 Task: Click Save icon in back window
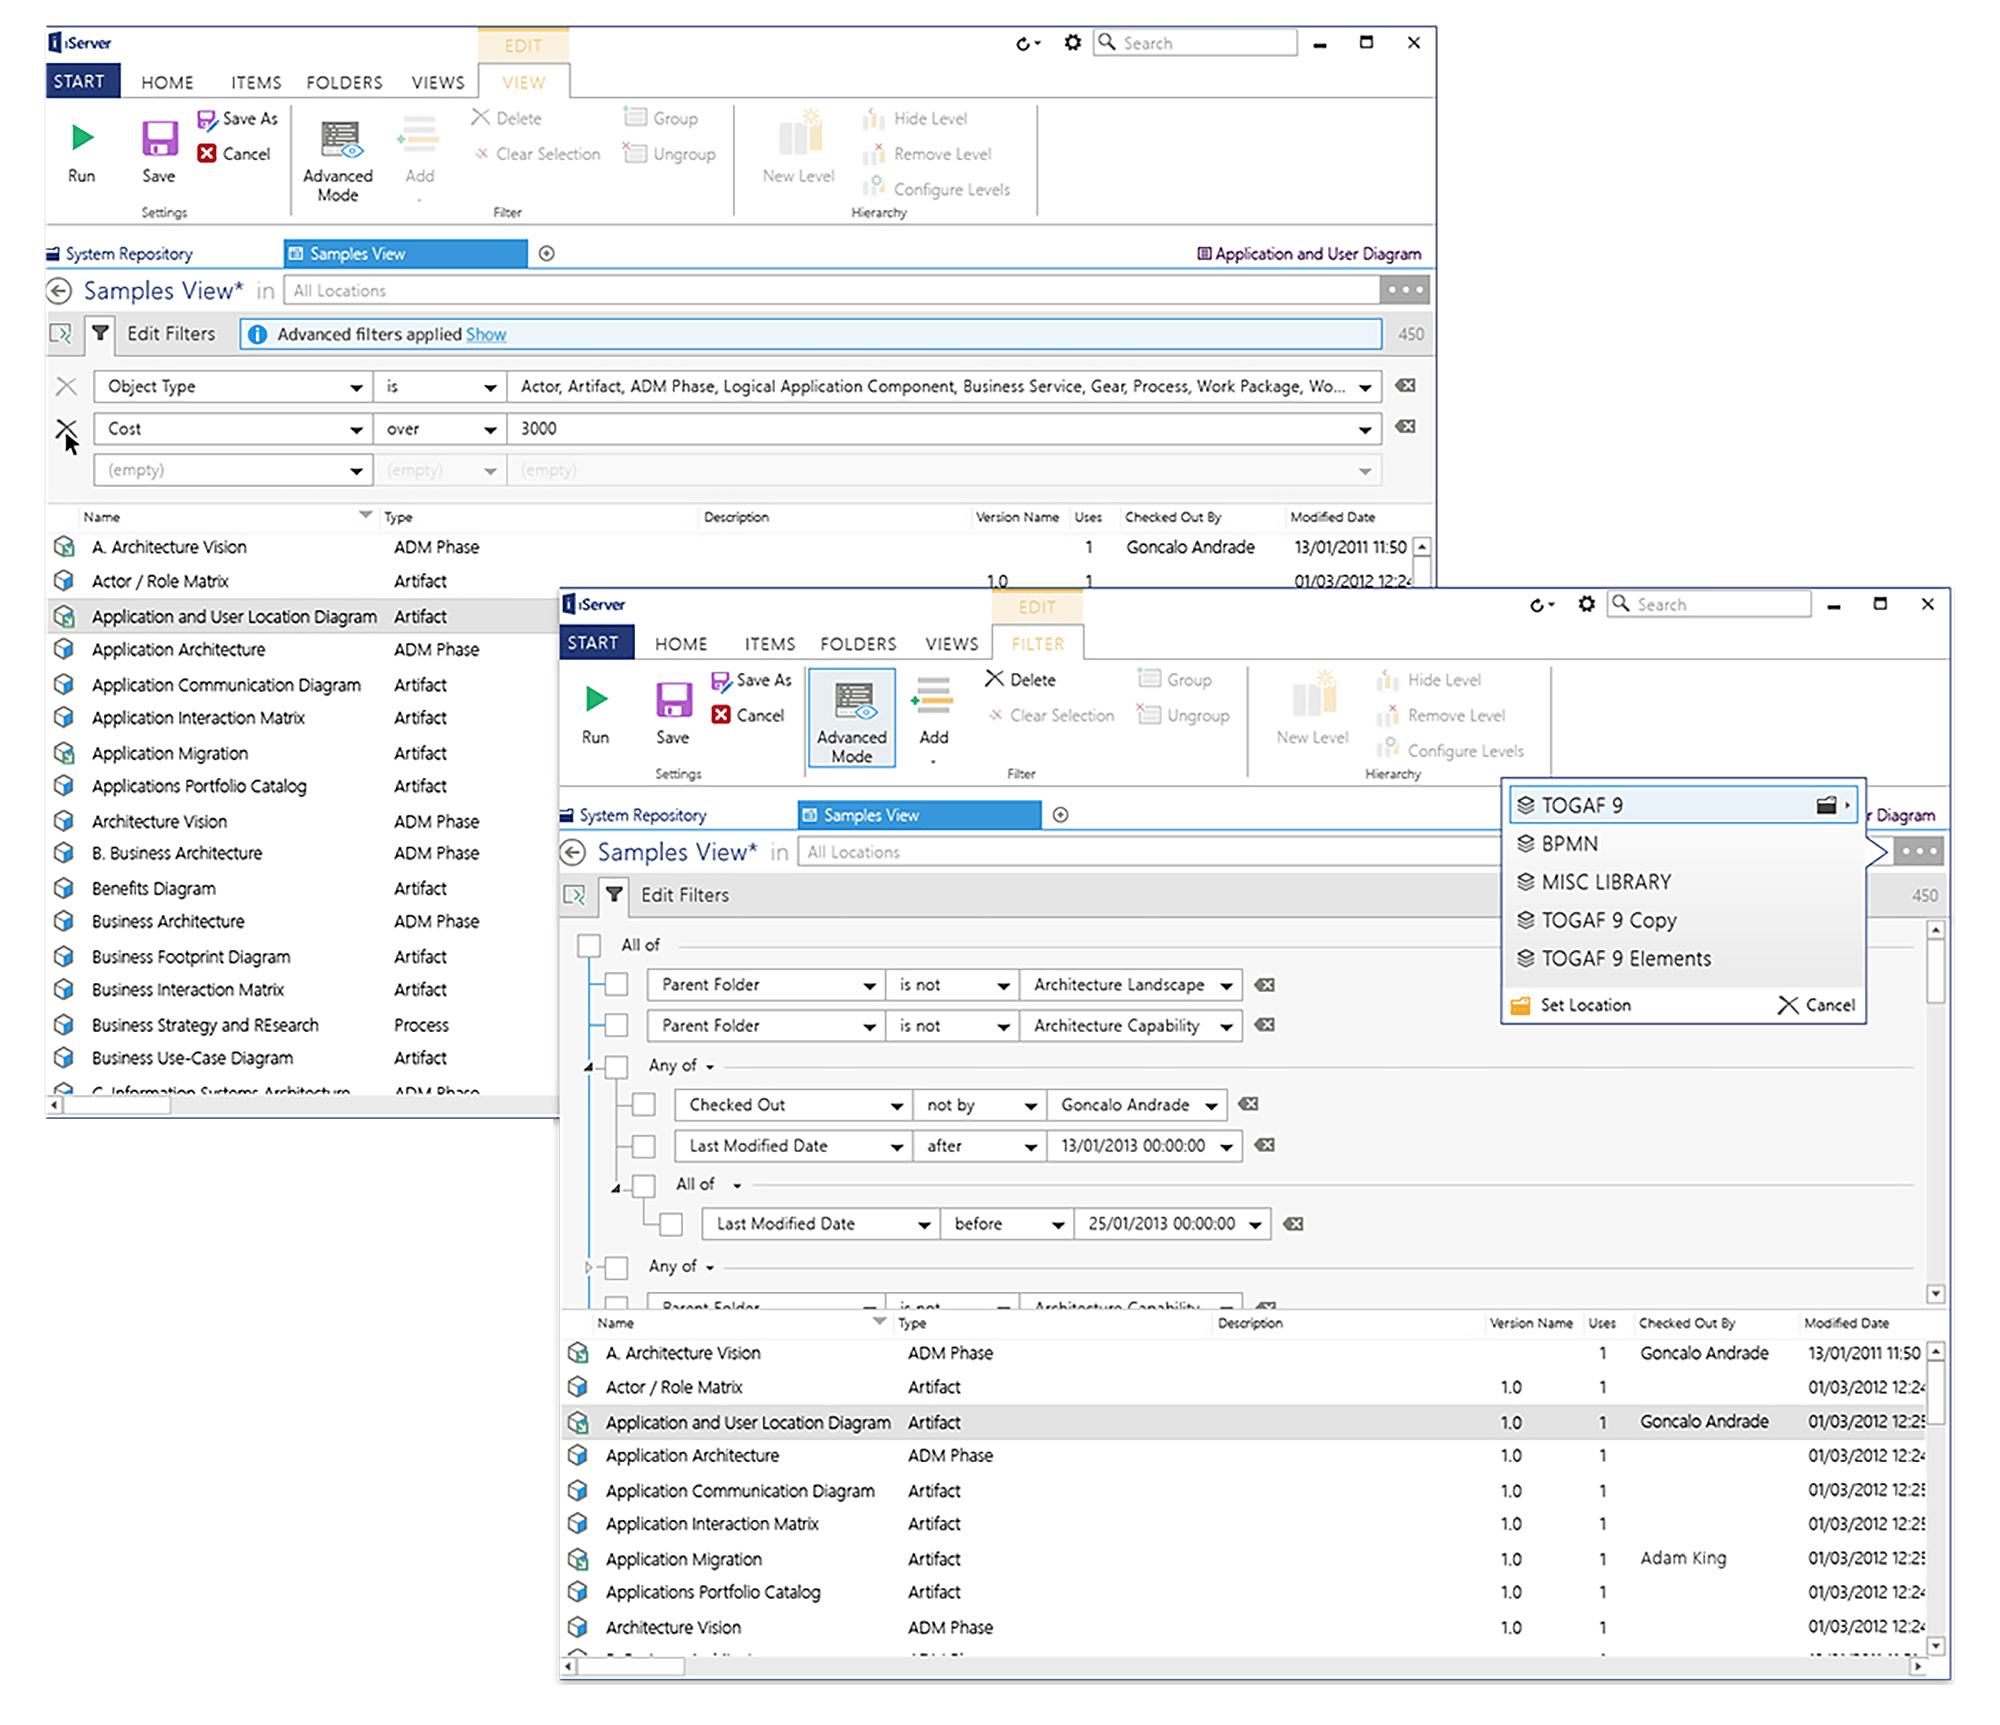click(159, 139)
